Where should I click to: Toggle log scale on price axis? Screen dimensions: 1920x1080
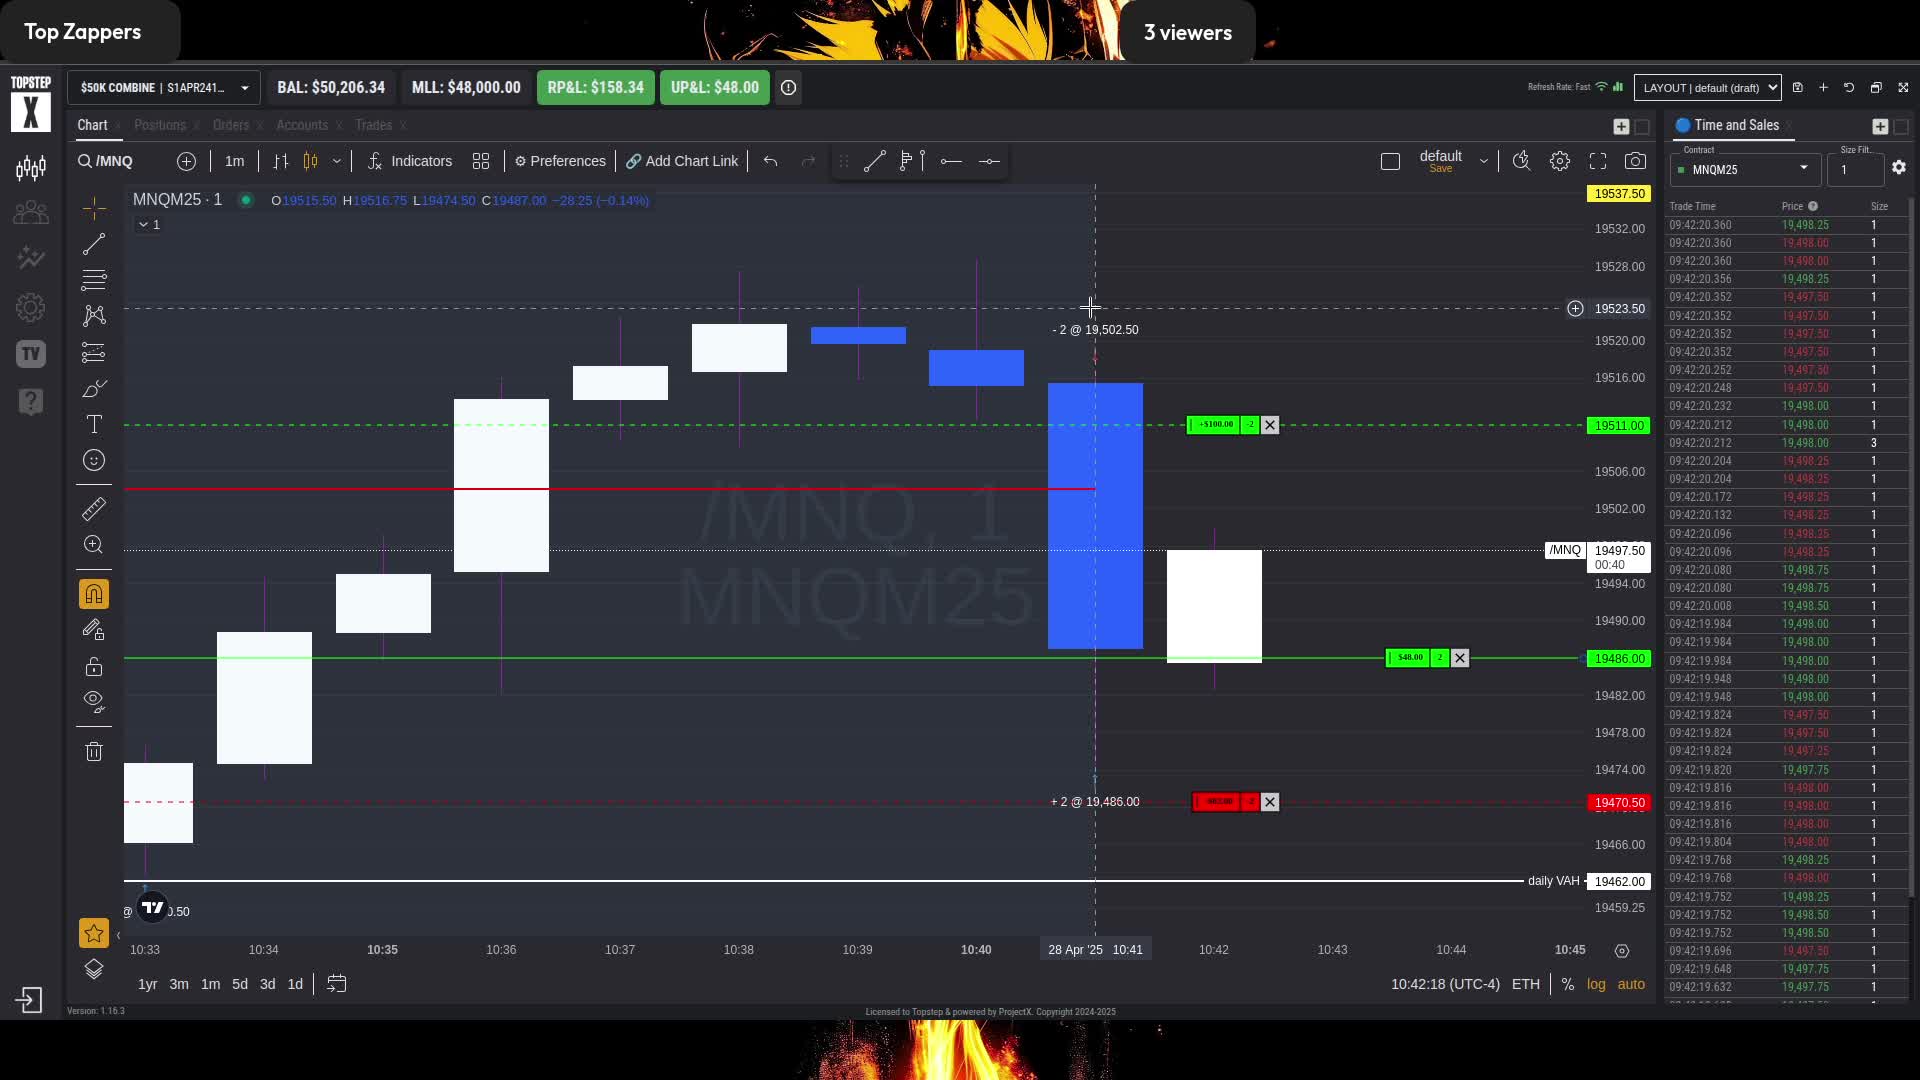1596,984
